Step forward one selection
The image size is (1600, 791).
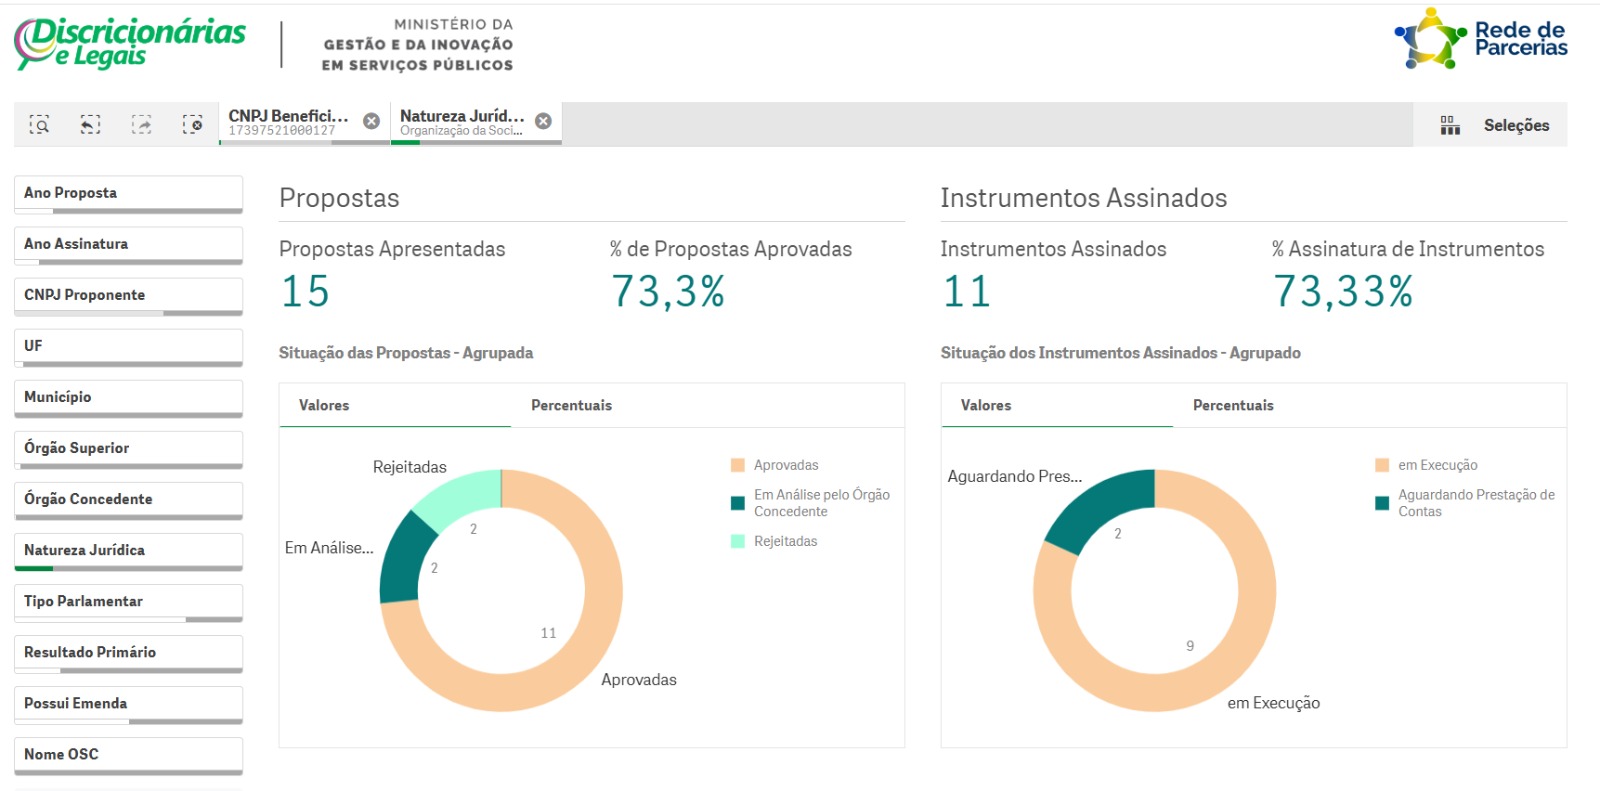141,125
